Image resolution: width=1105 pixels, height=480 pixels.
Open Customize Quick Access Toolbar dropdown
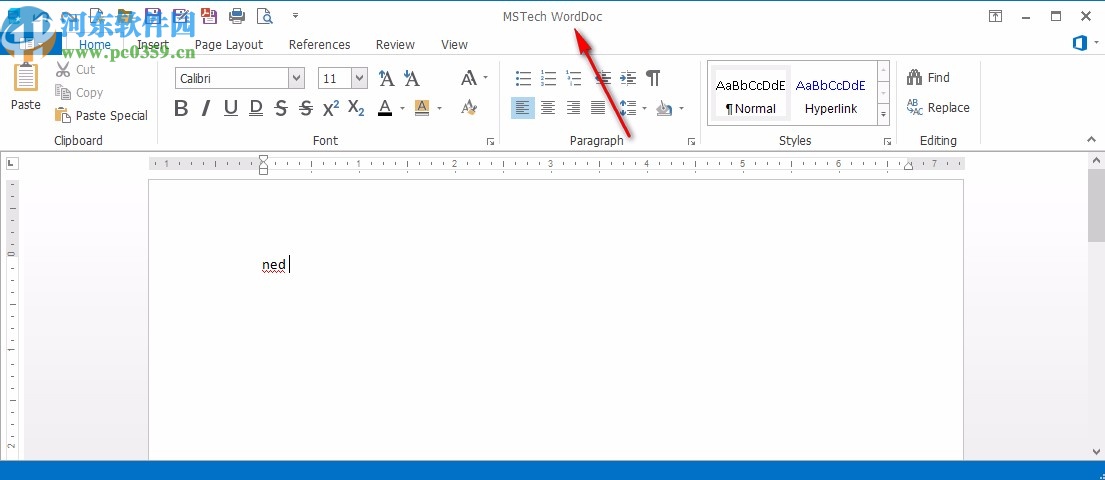pyautogui.click(x=295, y=16)
